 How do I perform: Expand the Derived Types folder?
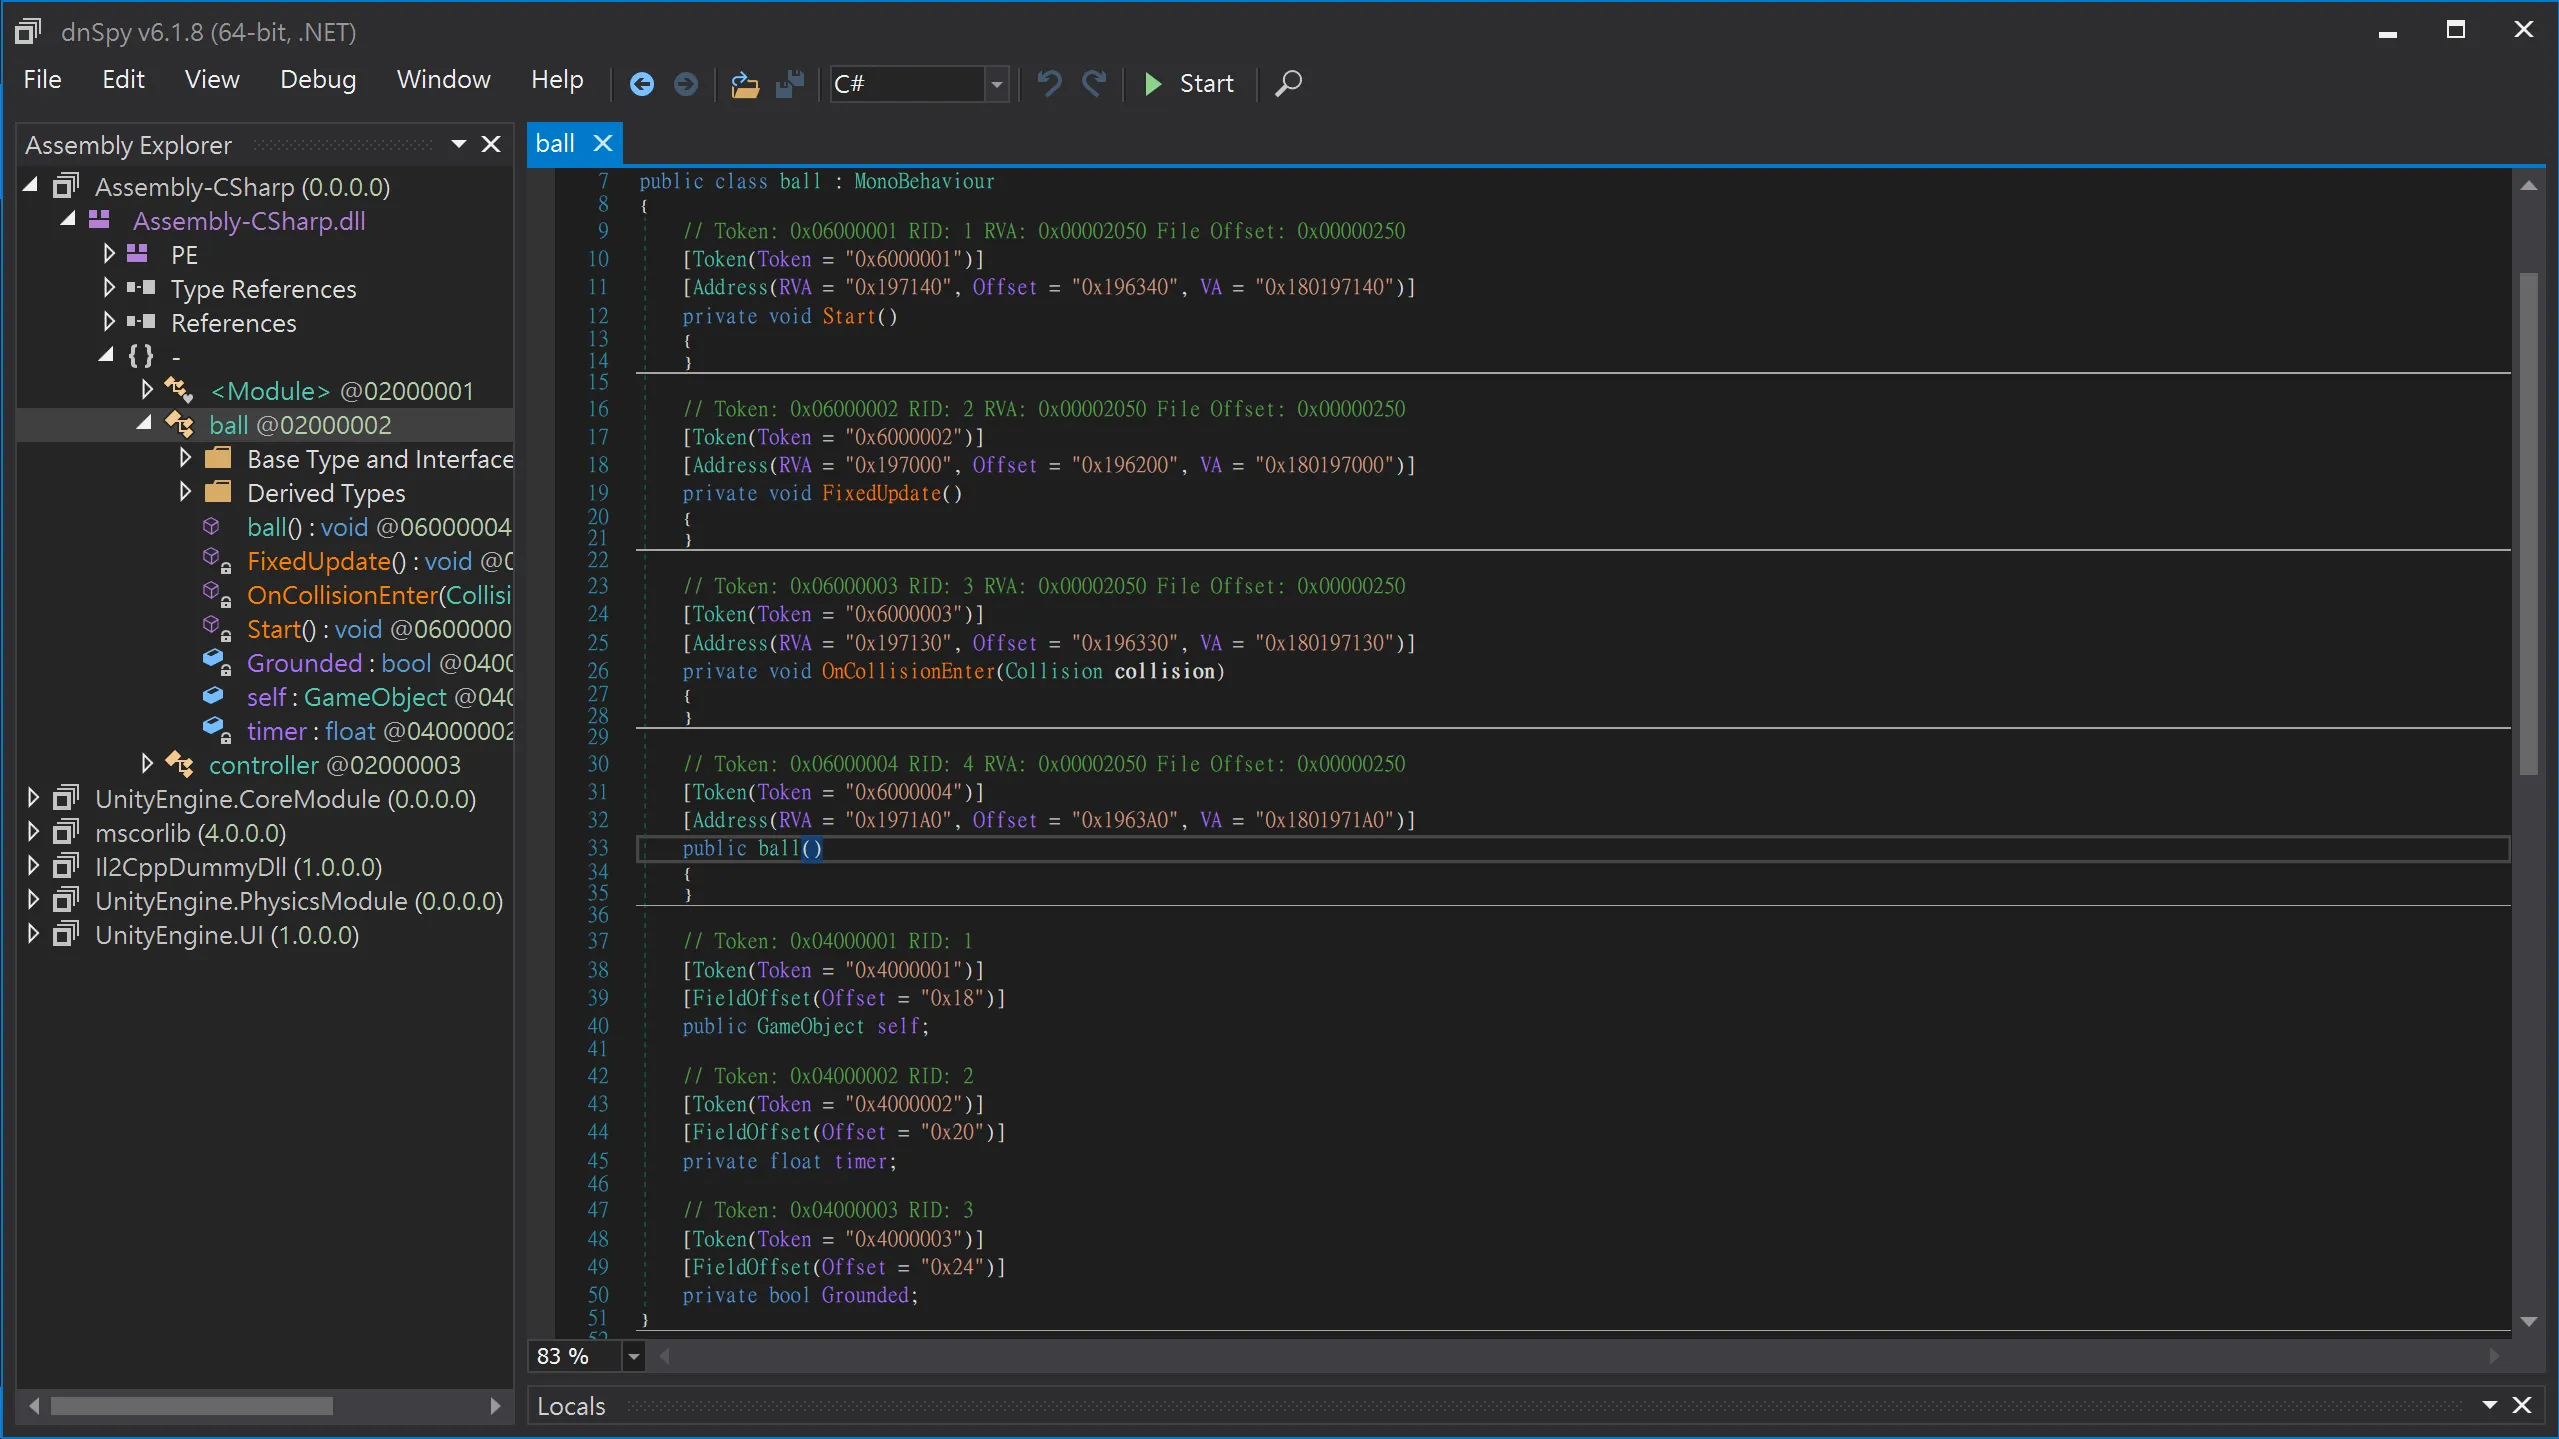tap(185, 492)
